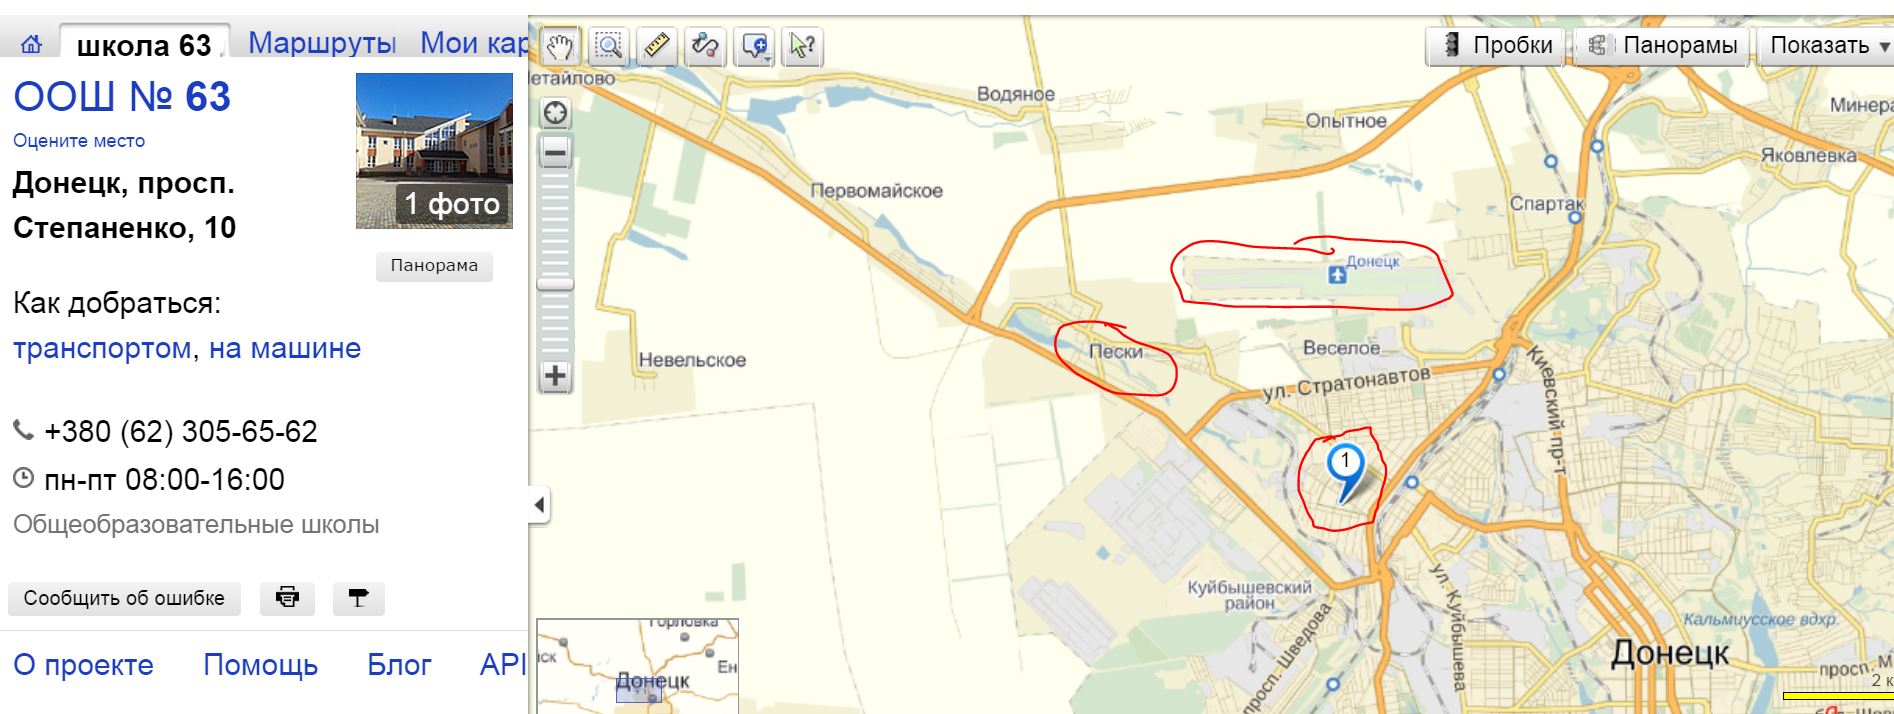Click the locate-me compass button
This screenshot has height=714, width=1894.
[x=555, y=113]
